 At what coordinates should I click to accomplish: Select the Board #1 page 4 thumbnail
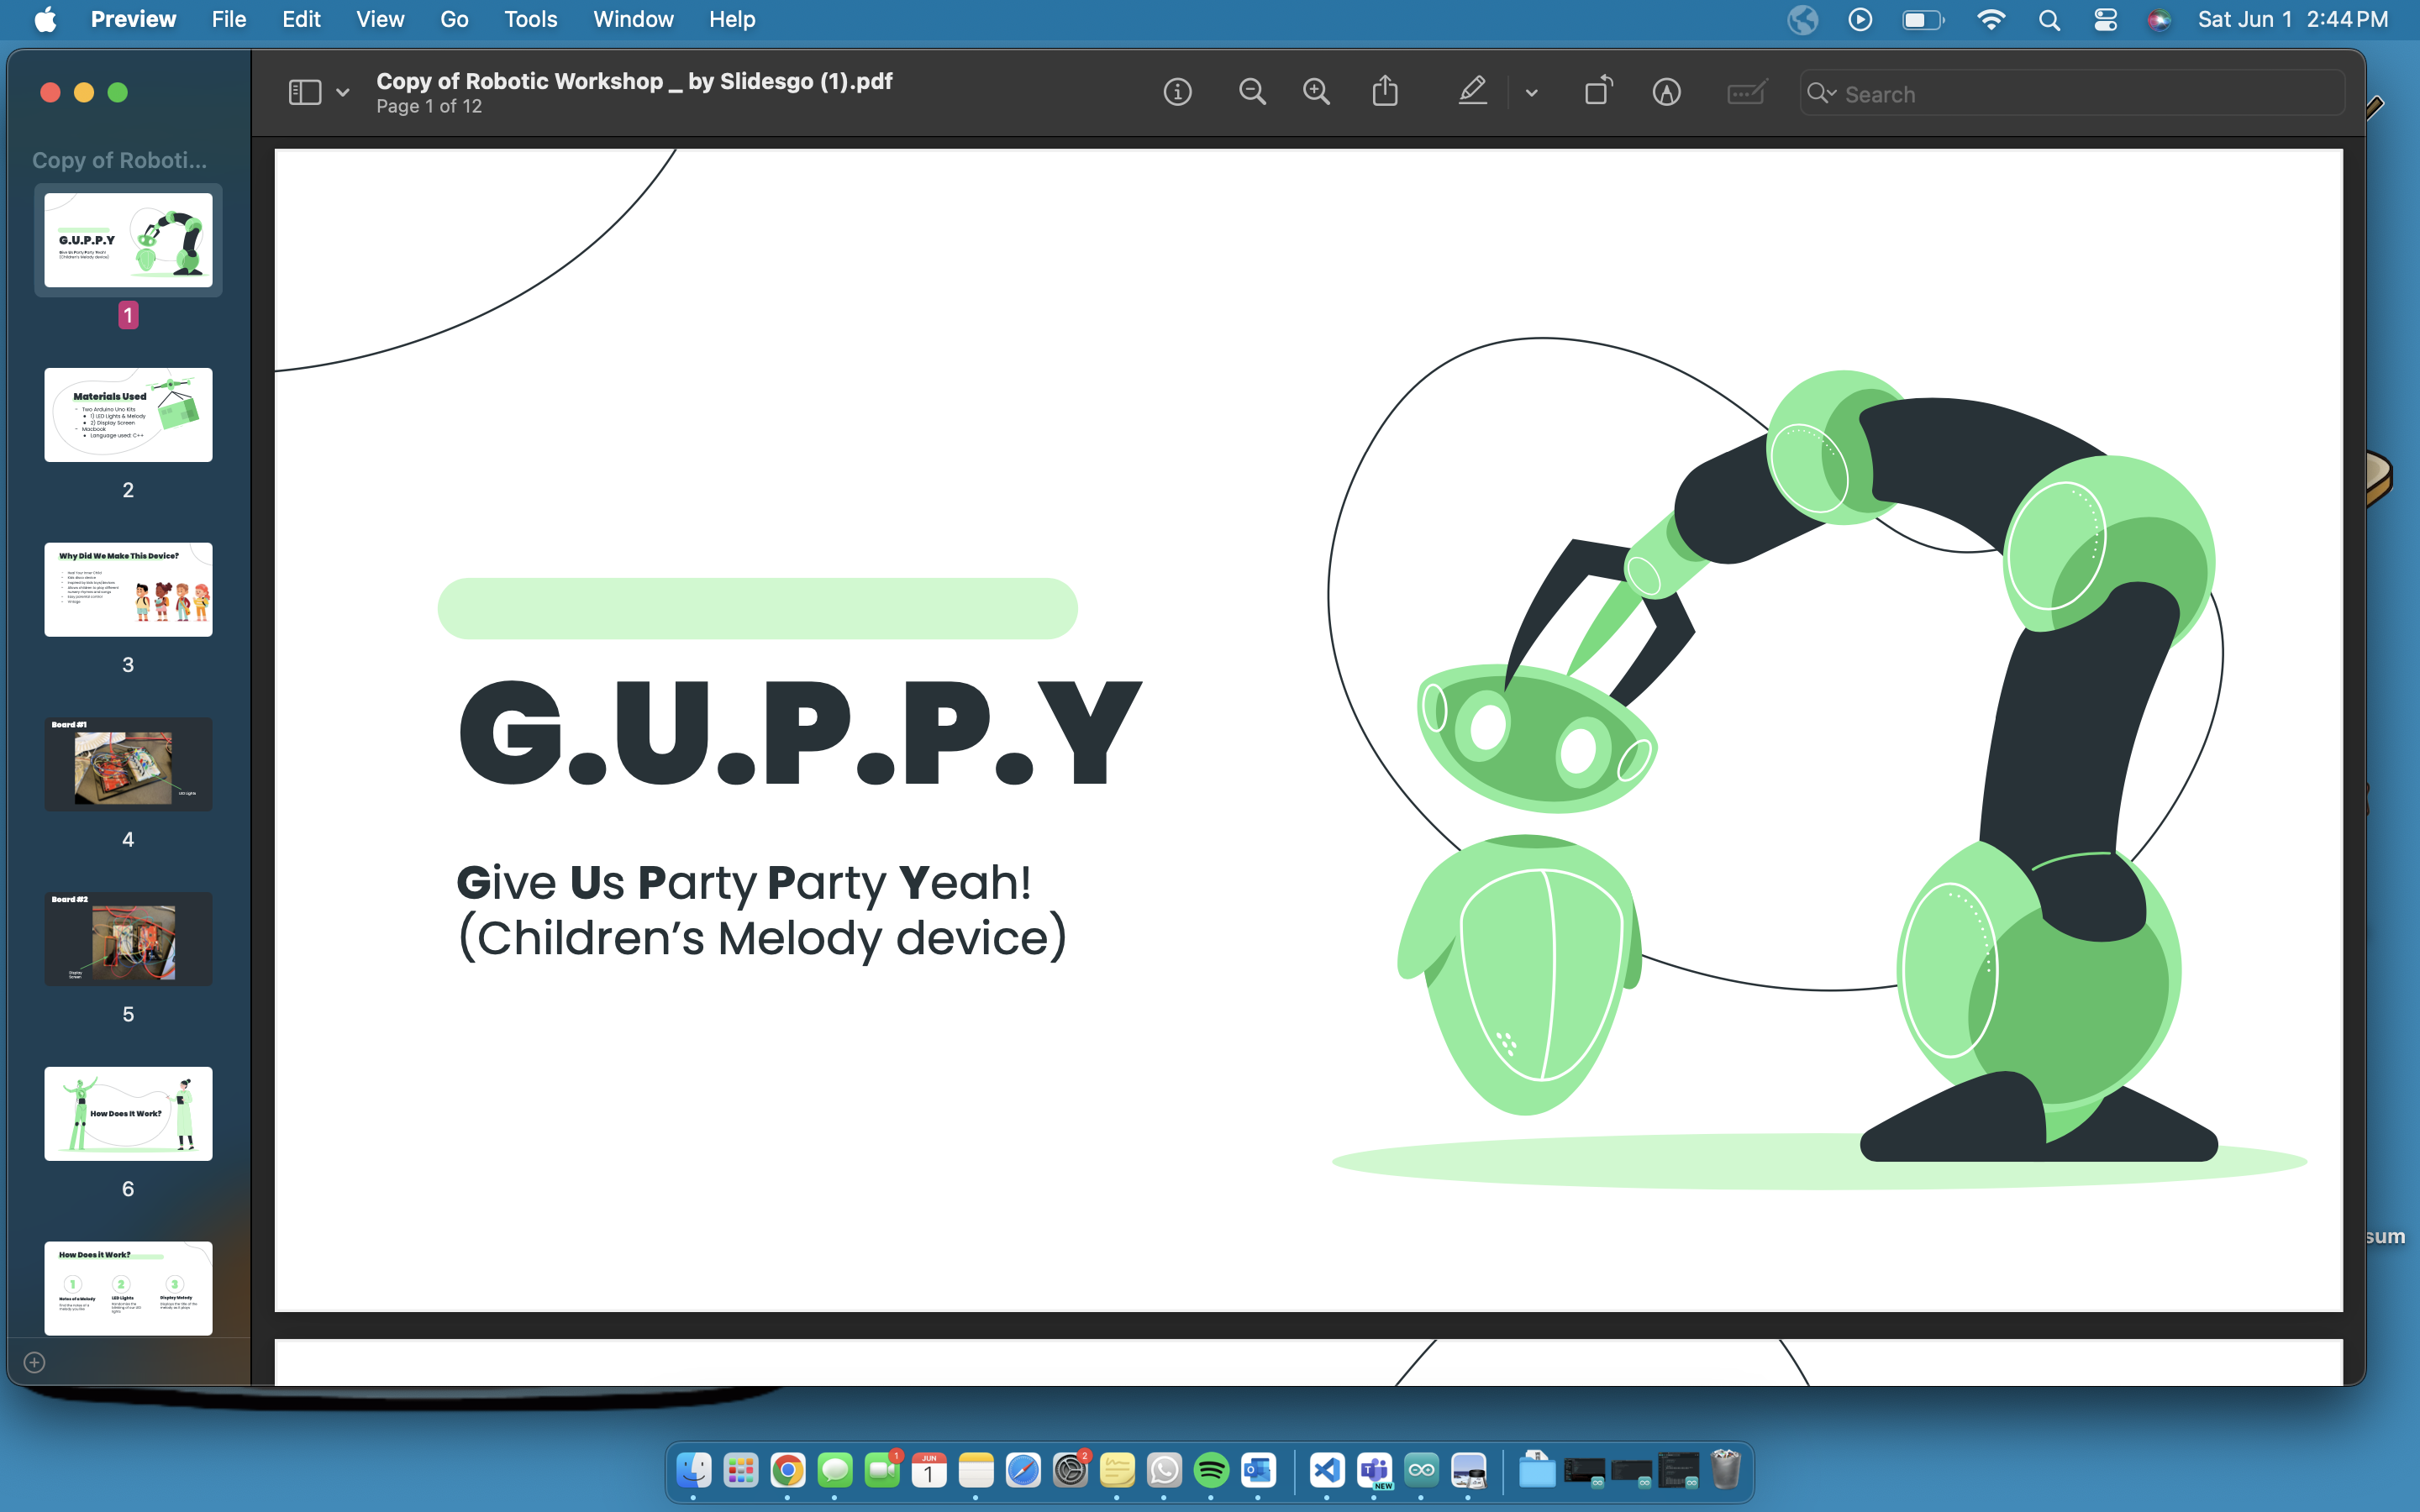[128, 764]
